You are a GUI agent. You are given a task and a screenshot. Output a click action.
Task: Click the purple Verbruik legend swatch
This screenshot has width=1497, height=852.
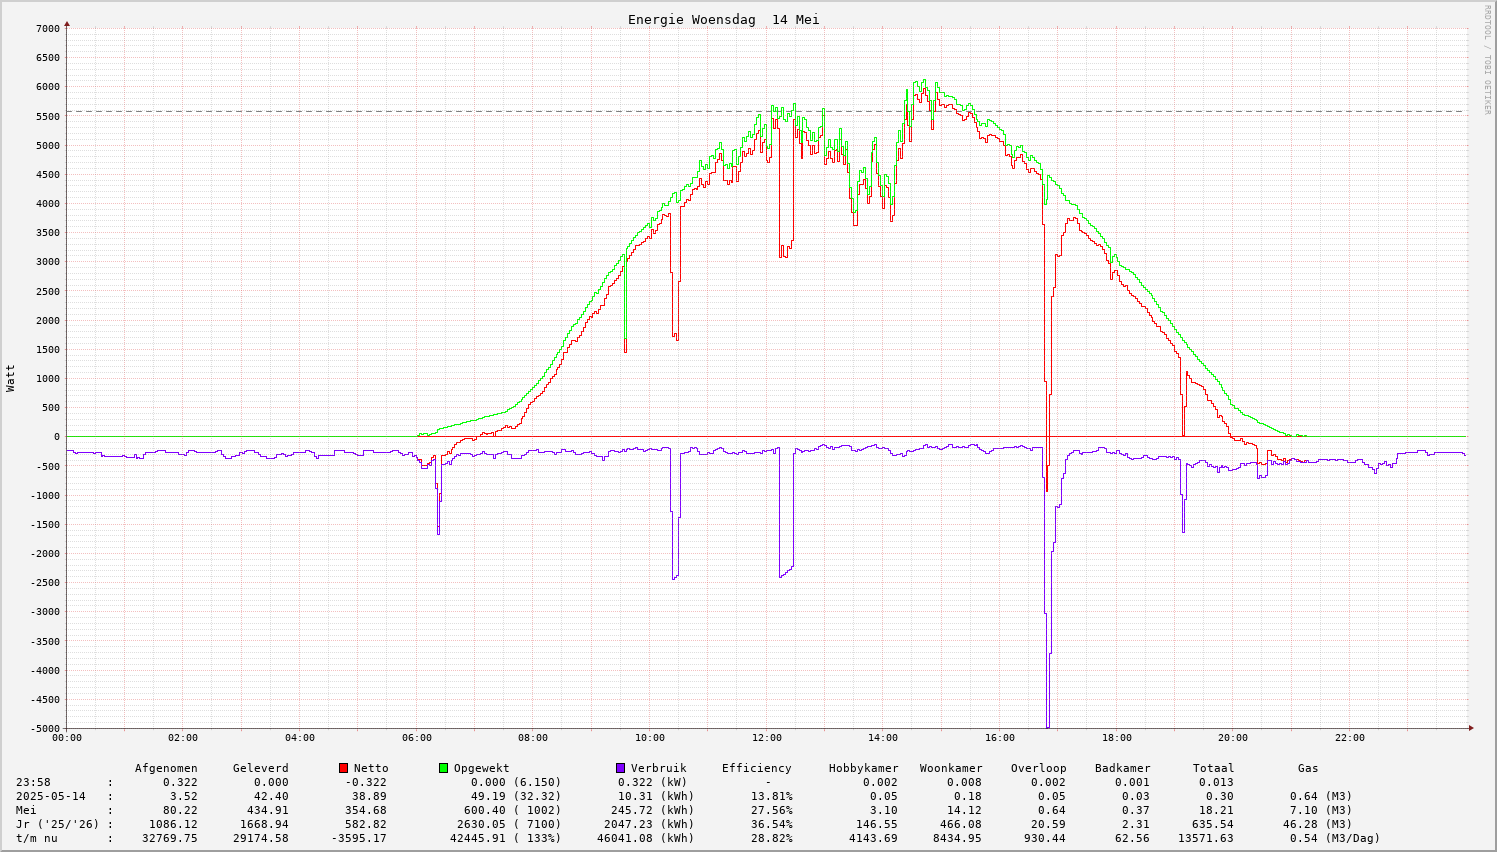tap(621, 768)
